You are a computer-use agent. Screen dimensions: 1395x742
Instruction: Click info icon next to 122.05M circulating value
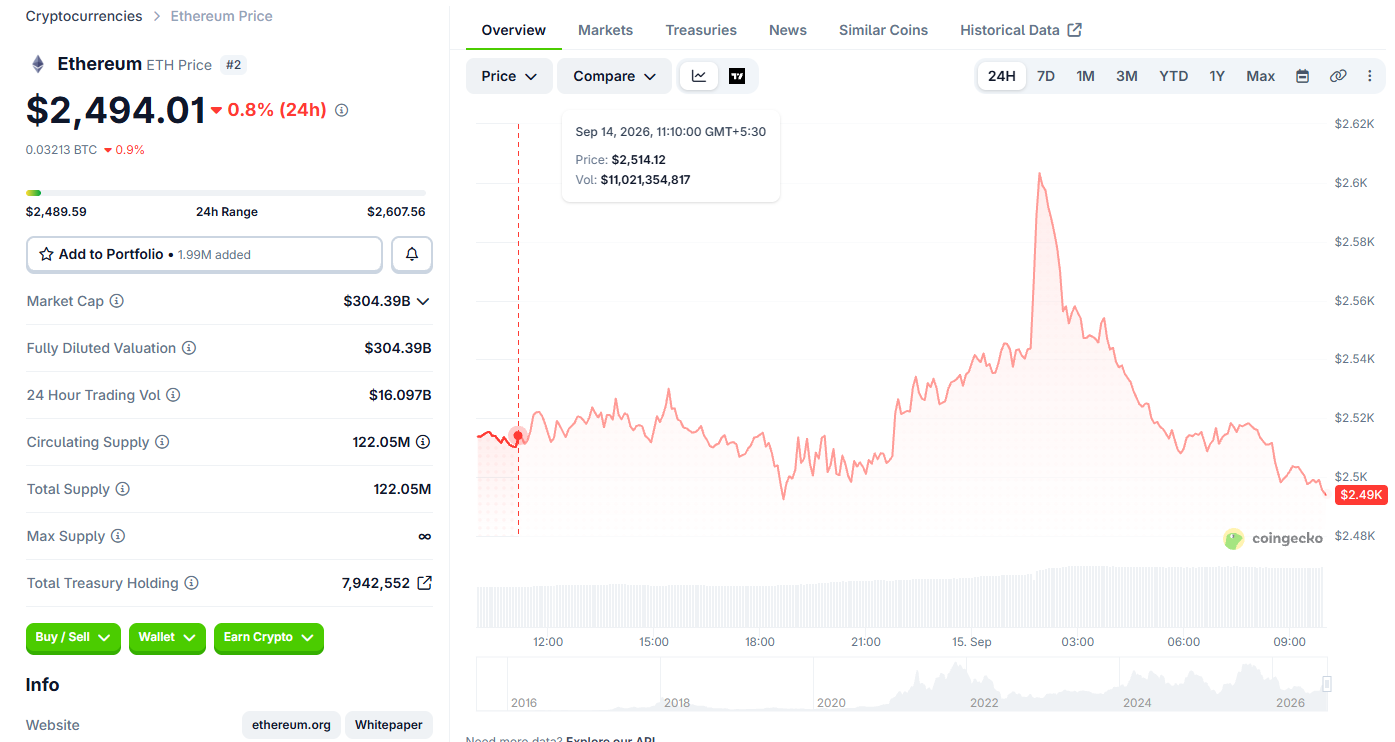(x=423, y=442)
